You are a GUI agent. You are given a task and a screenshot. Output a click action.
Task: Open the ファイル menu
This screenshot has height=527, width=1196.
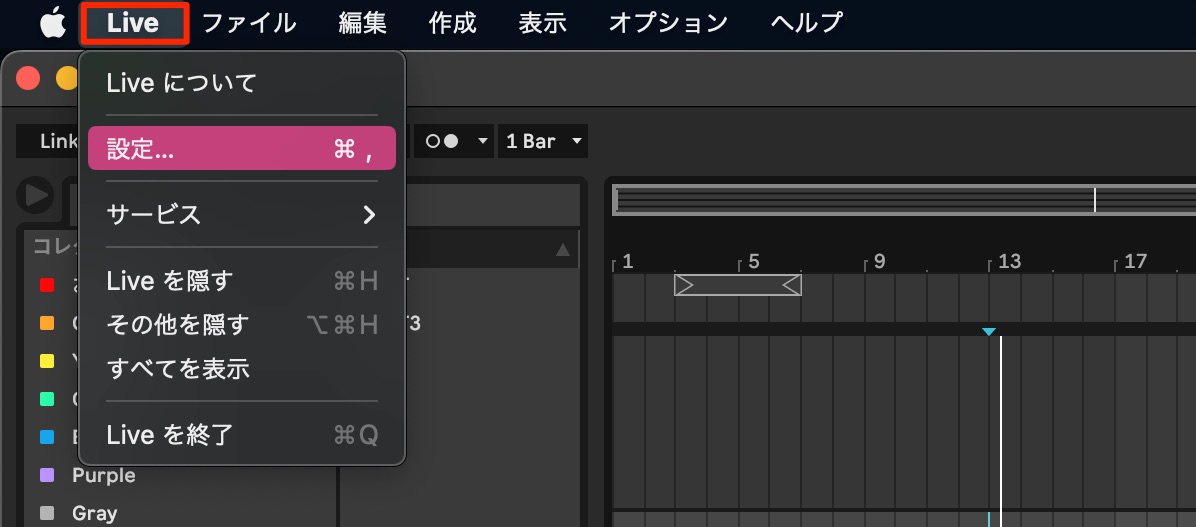pyautogui.click(x=249, y=23)
